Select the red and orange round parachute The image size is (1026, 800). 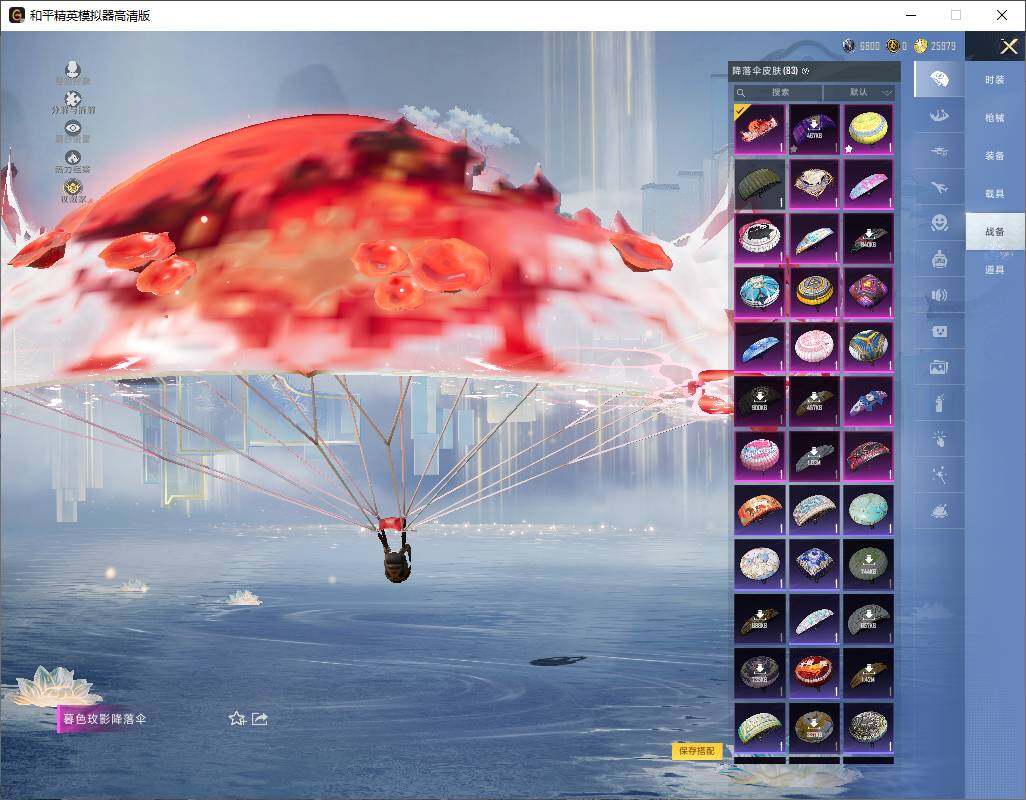(x=813, y=673)
